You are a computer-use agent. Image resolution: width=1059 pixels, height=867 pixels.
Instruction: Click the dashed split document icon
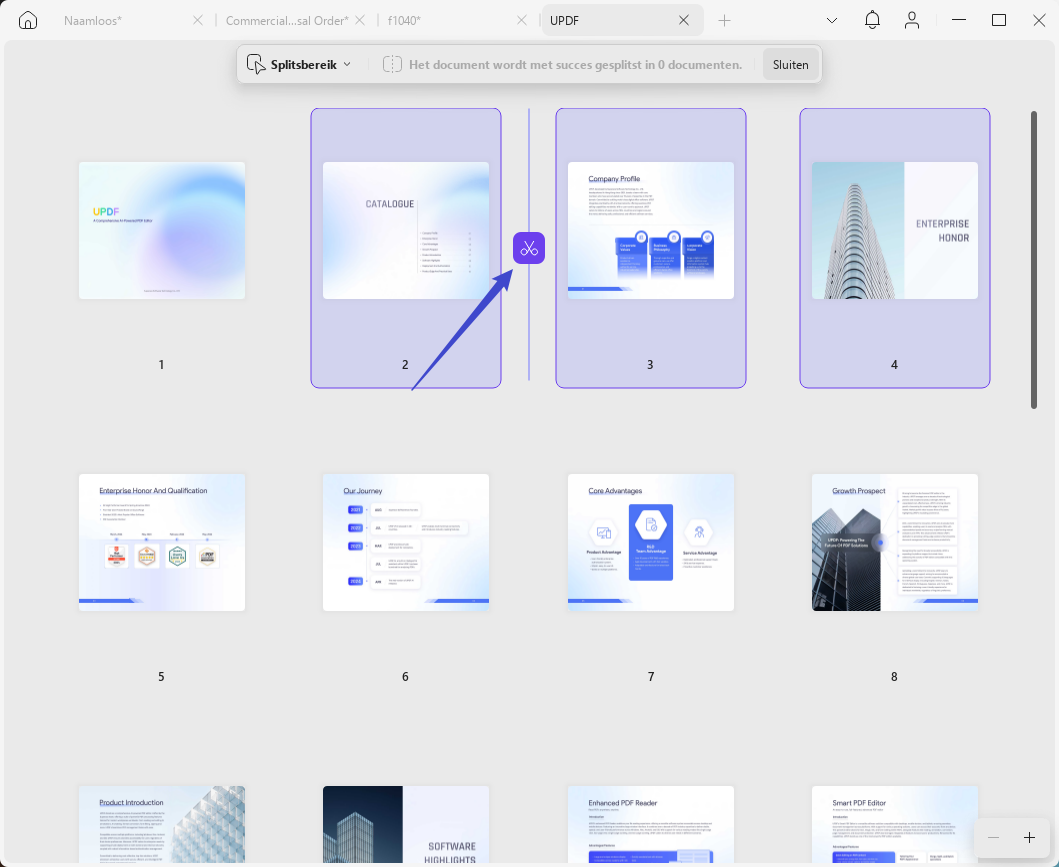pyautogui.click(x=392, y=64)
